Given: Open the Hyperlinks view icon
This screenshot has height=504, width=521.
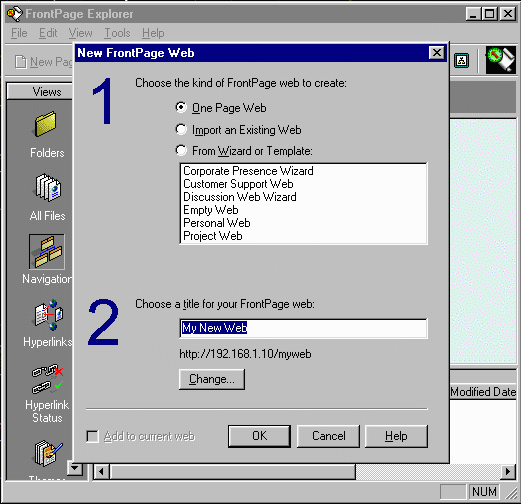Looking at the screenshot, I should point(49,315).
